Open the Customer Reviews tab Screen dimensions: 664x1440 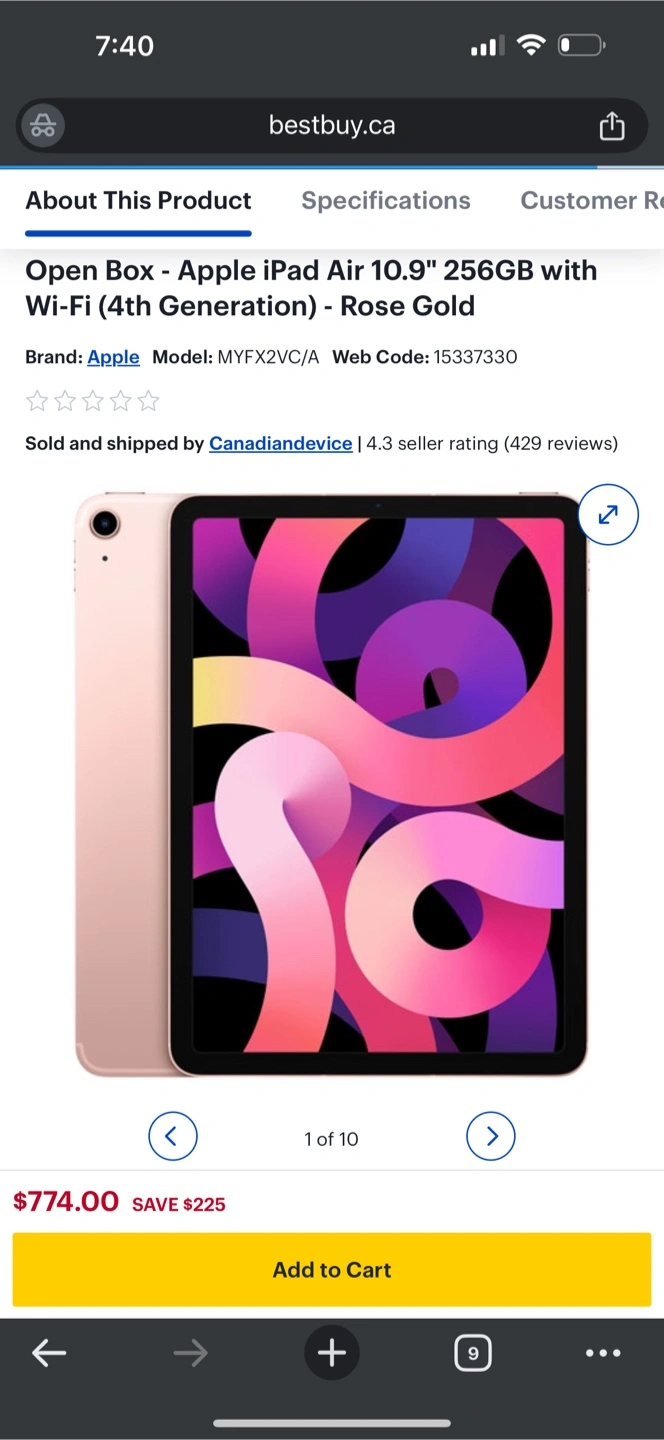click(592, 201)
